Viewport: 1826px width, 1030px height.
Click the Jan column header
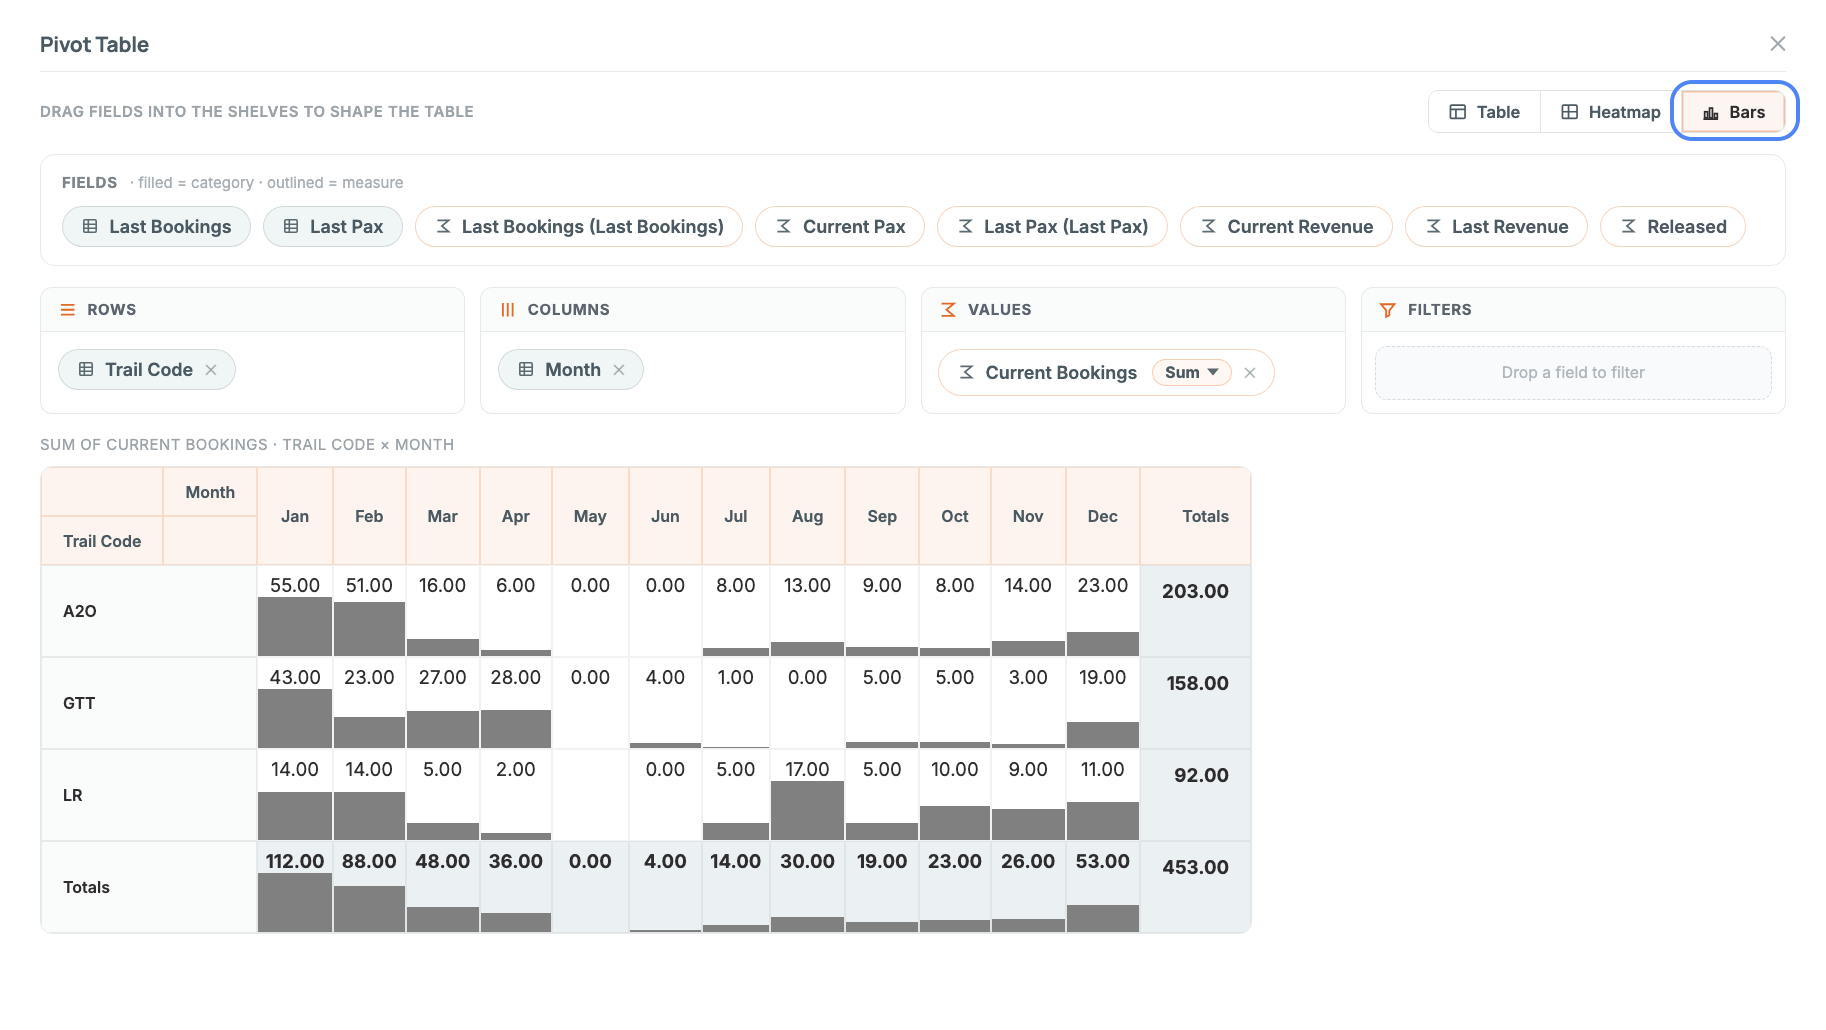coord(295,516)
